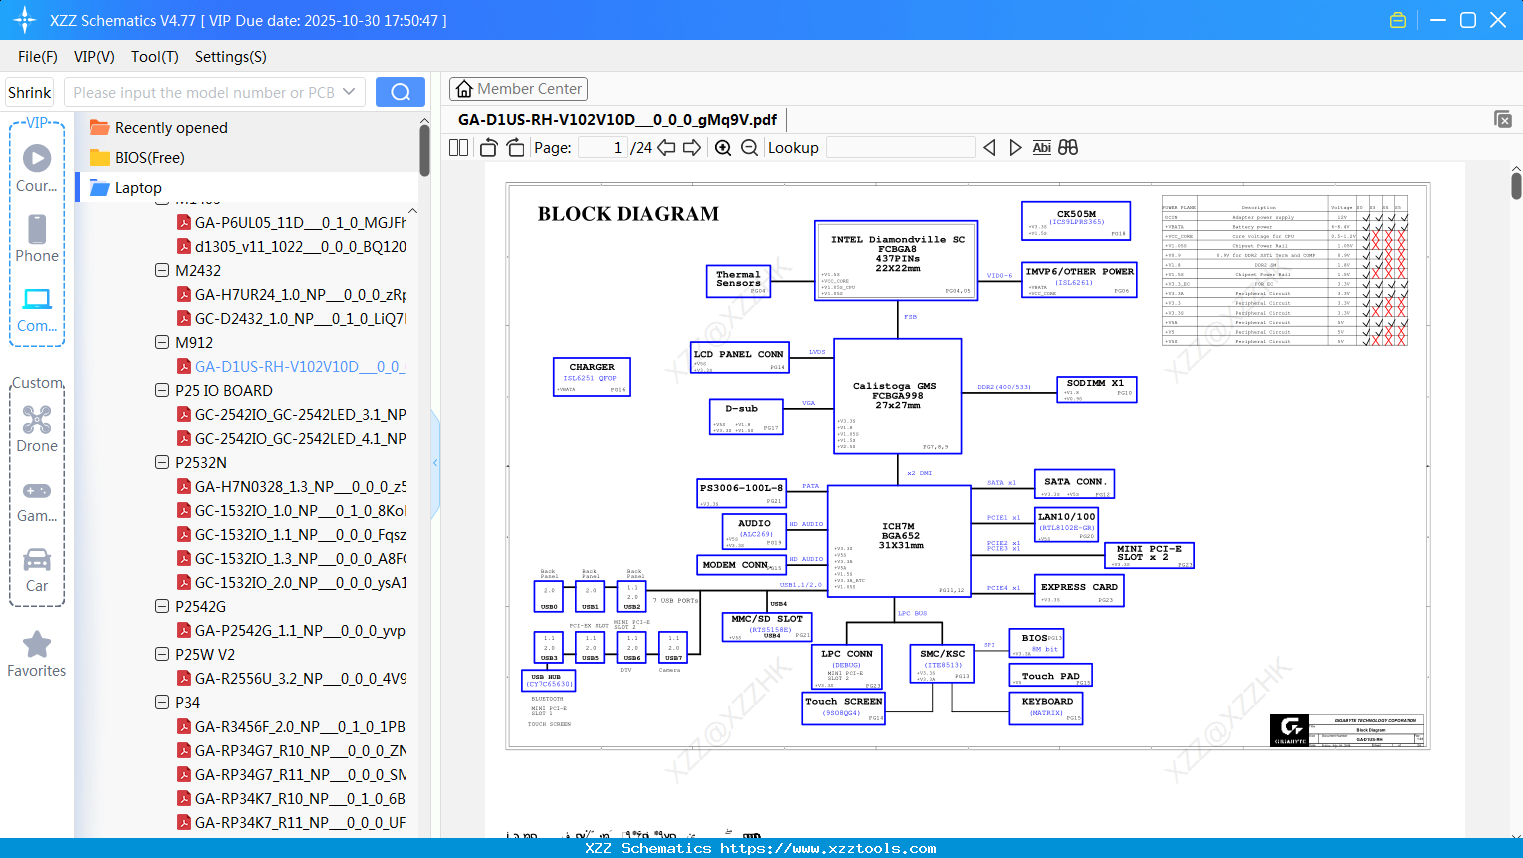This screenshot has height=858, width=1523.
Task: Open the VIP(V) menu
Action: (94, 57)
